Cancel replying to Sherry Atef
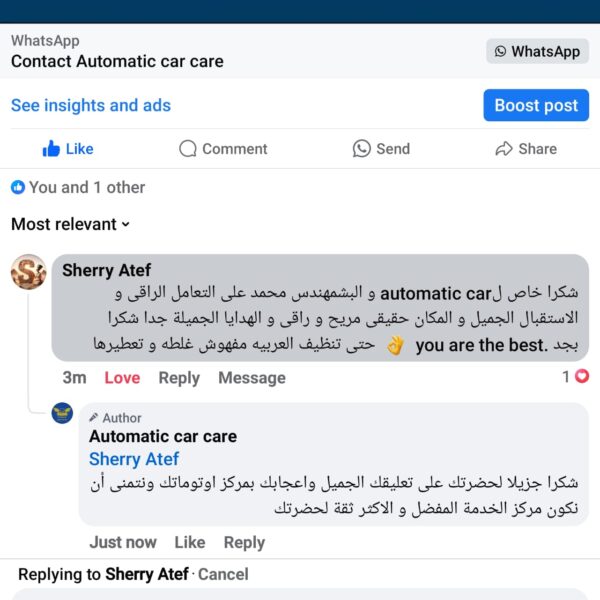The height and width of the screenshot is (600, 600). (x=223, y=574)
